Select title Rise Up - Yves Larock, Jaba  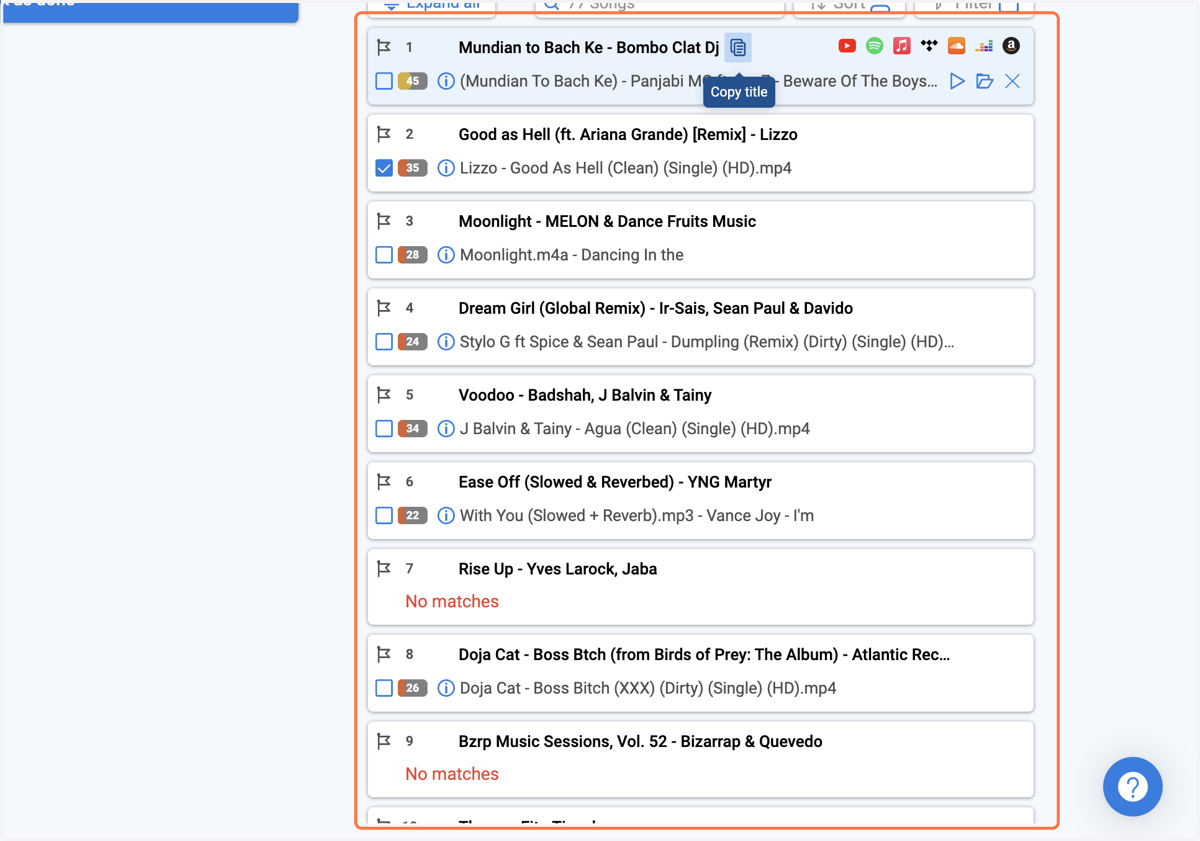click(558, 569)
